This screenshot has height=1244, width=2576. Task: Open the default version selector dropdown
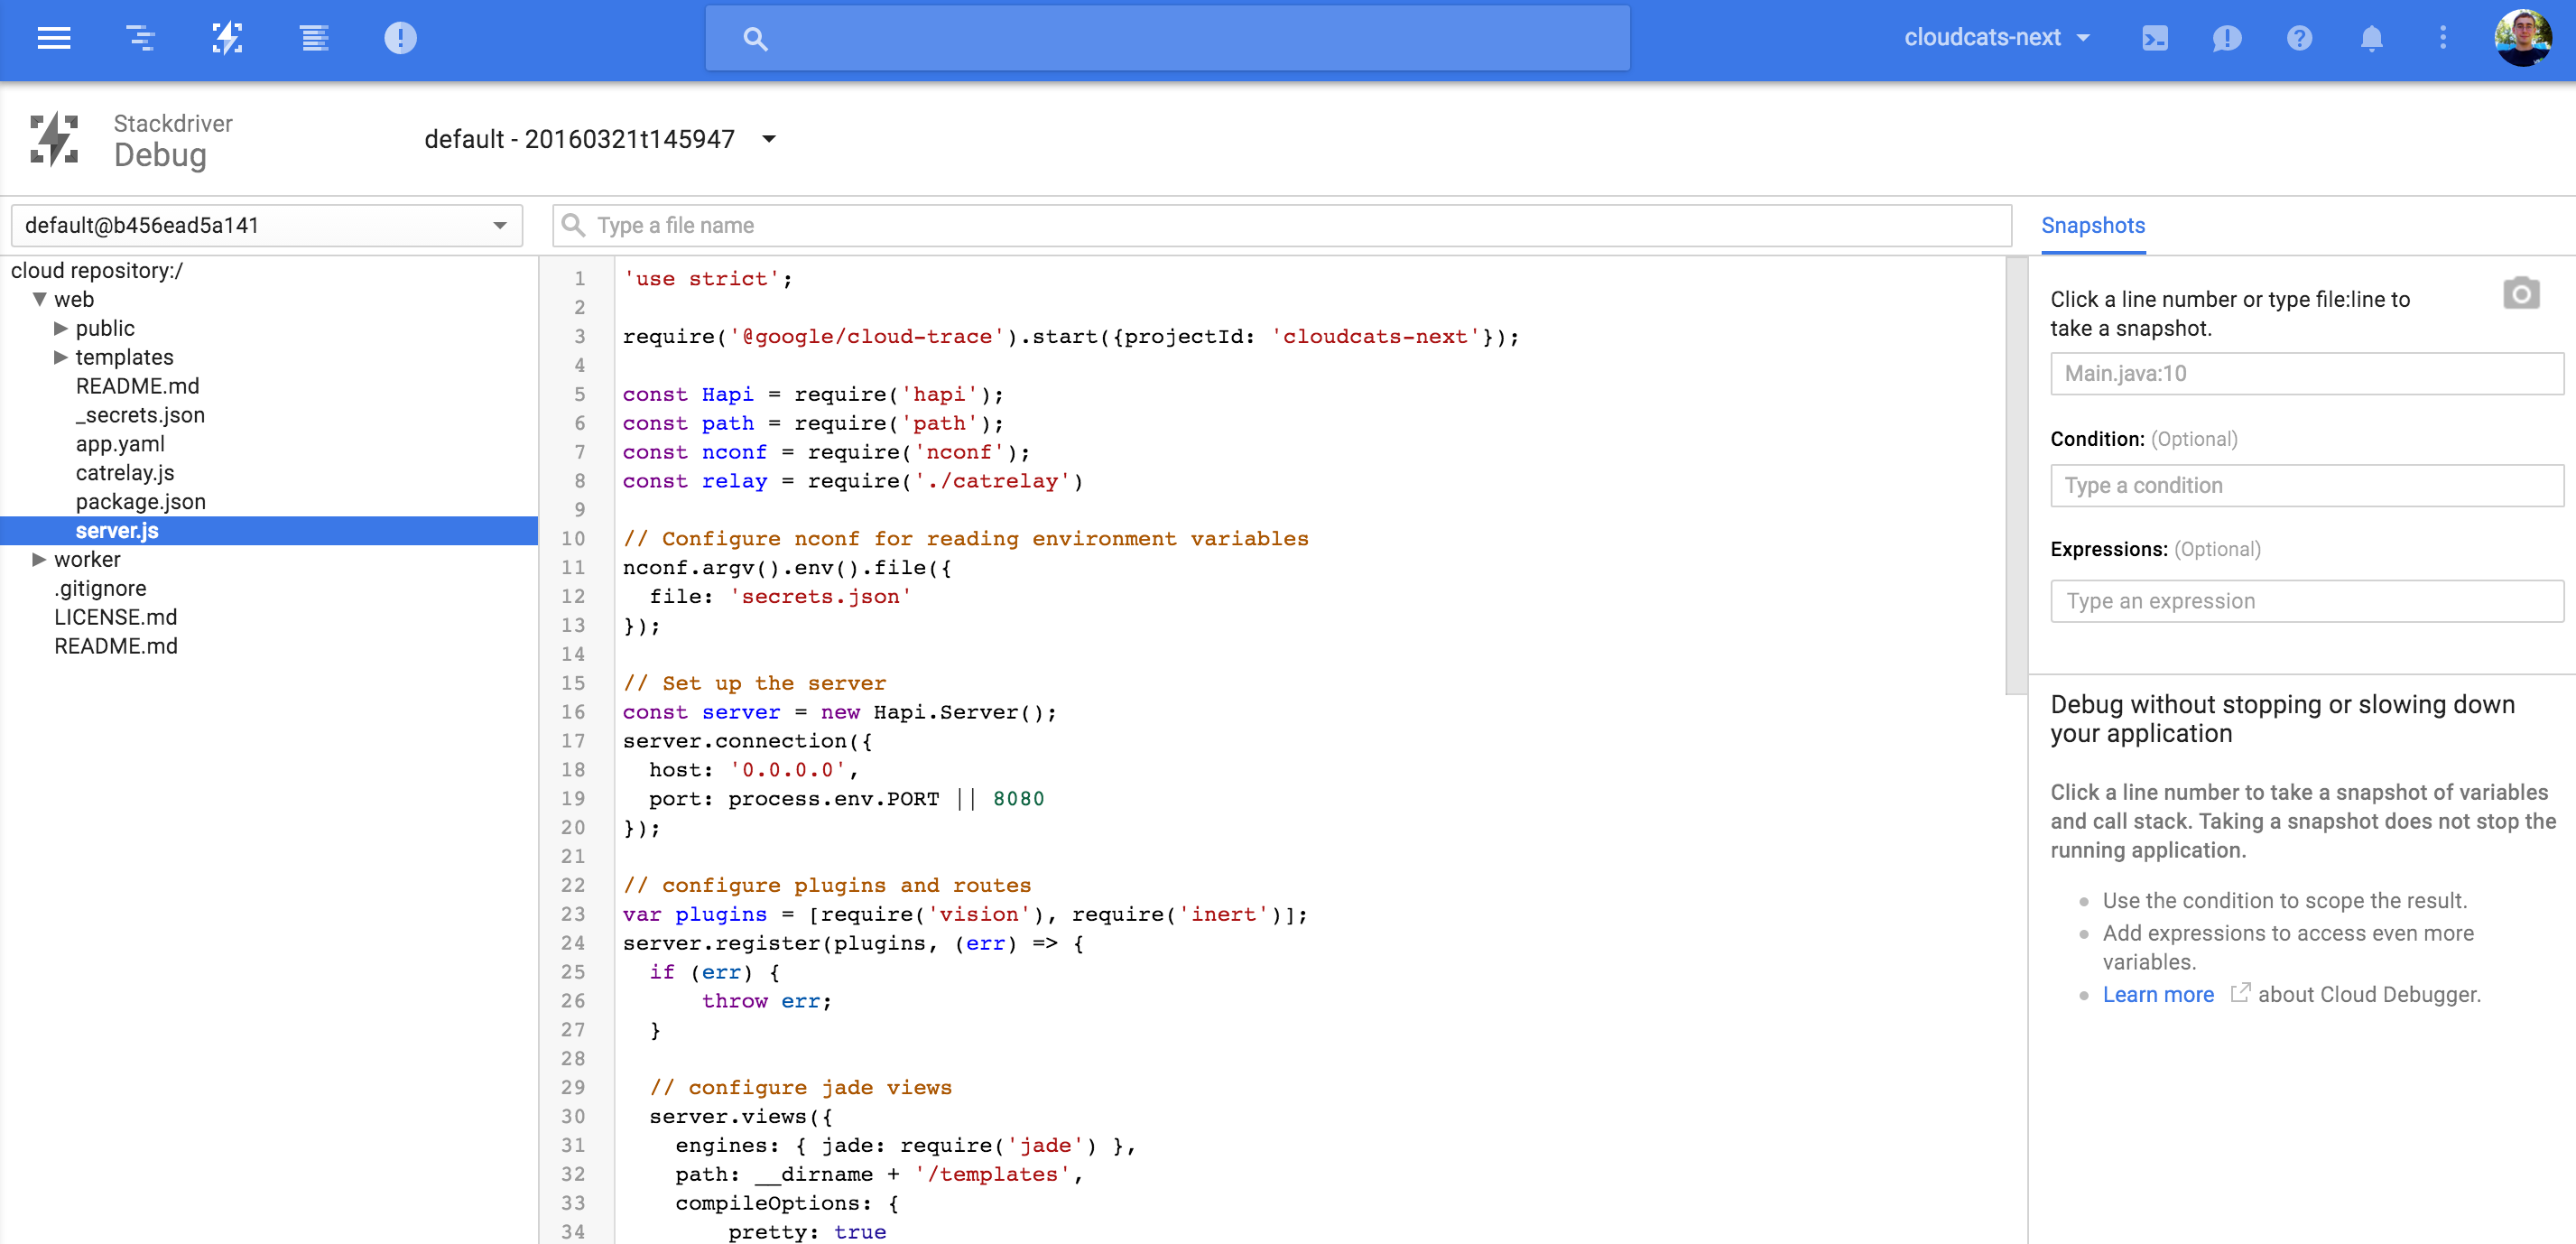(x=599, y=139)
